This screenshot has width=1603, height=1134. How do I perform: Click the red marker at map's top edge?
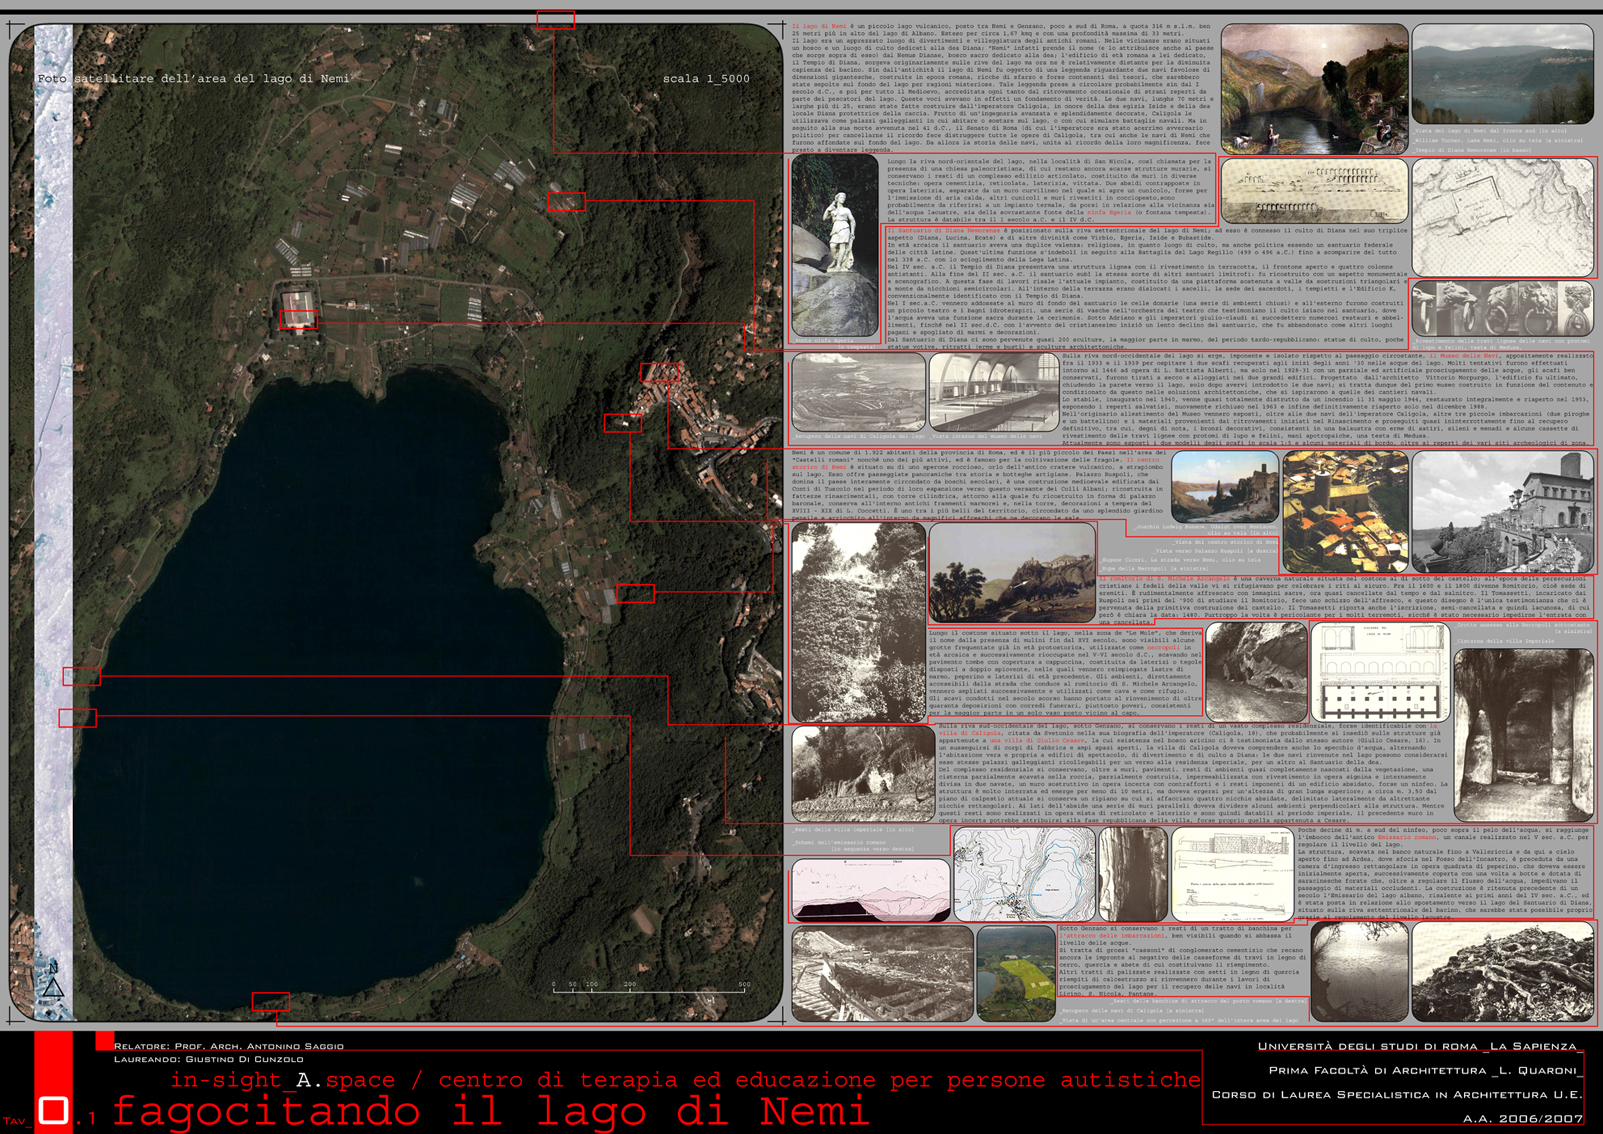(x=555, y=19)
